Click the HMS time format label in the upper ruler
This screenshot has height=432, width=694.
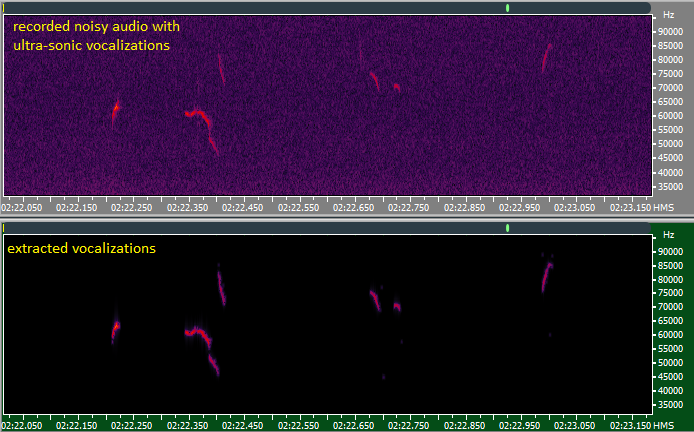[663, 207]
